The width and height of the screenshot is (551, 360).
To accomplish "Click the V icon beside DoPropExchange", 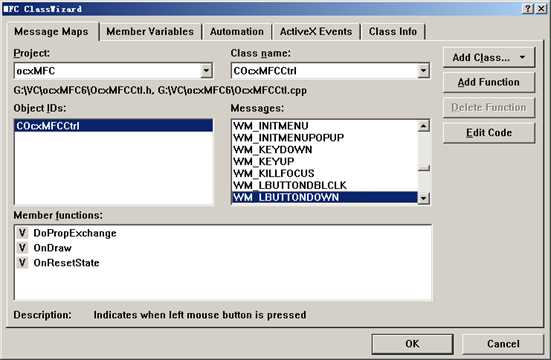I will [22, 233].
